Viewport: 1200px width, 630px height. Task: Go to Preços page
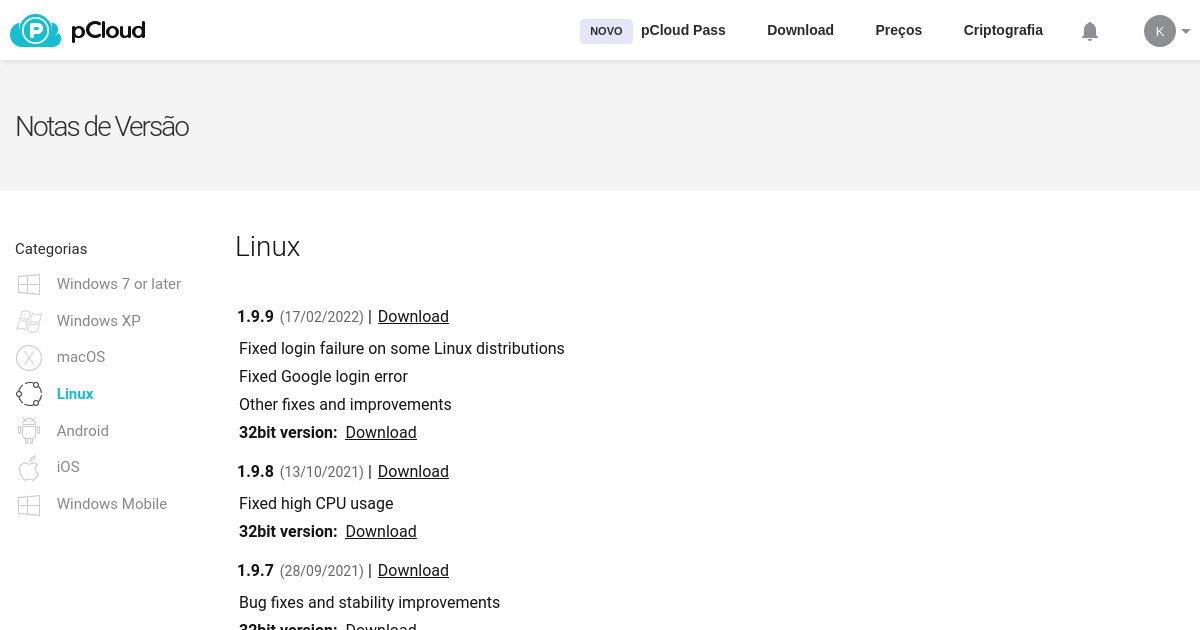point(898,30)
